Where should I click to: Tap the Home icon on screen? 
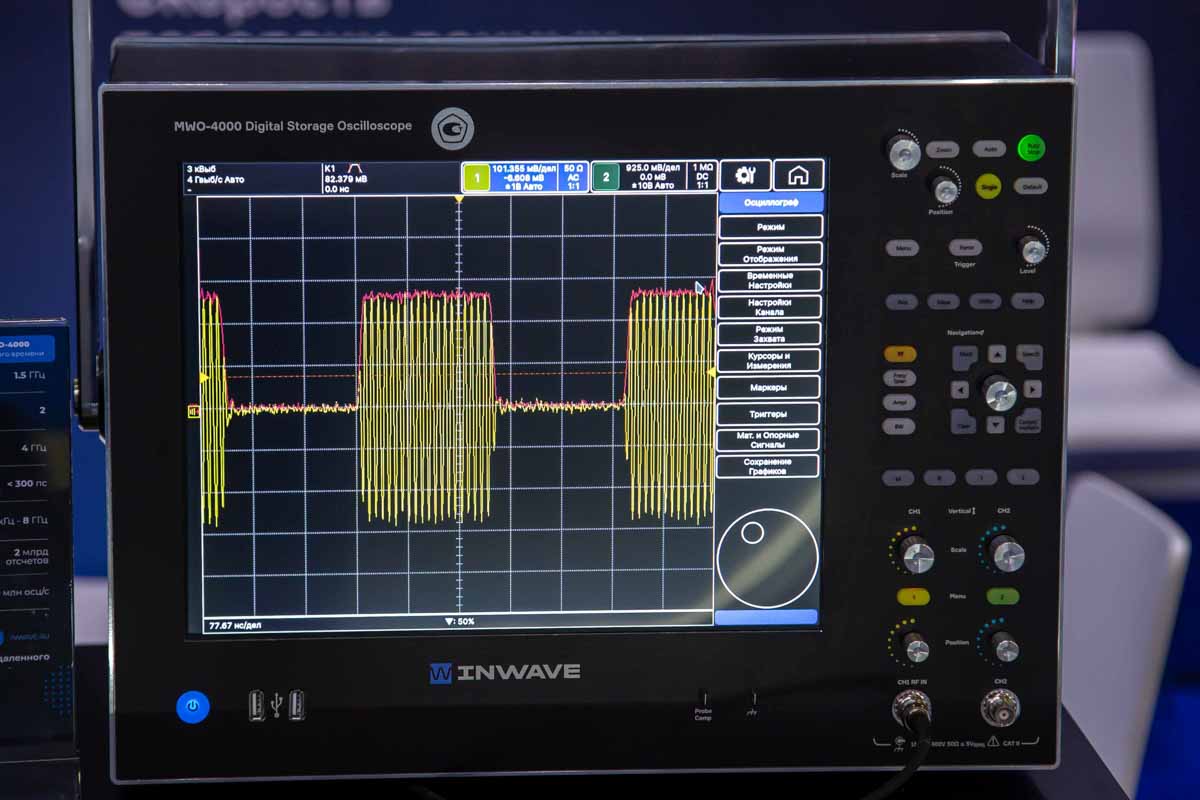798,175
